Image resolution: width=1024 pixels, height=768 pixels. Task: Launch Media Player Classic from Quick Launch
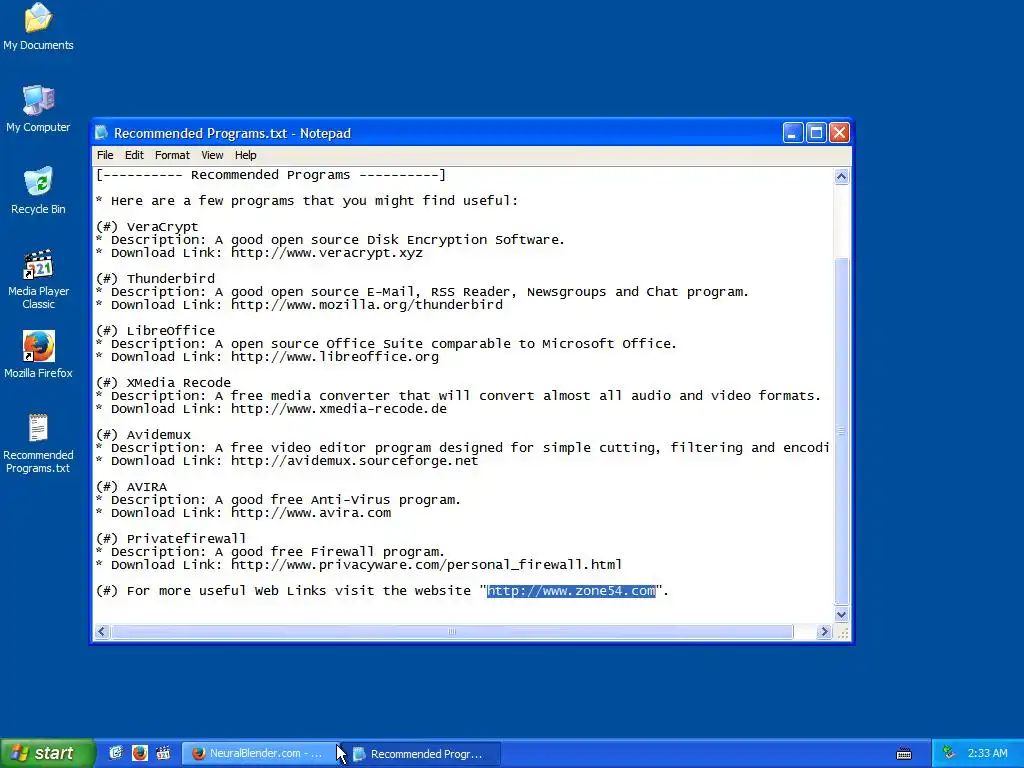[163, 753]
